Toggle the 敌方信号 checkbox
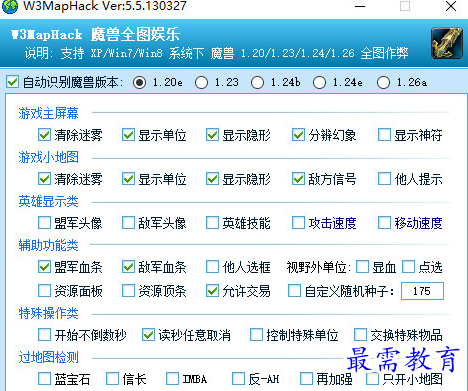468x391 pixels. 298,179
